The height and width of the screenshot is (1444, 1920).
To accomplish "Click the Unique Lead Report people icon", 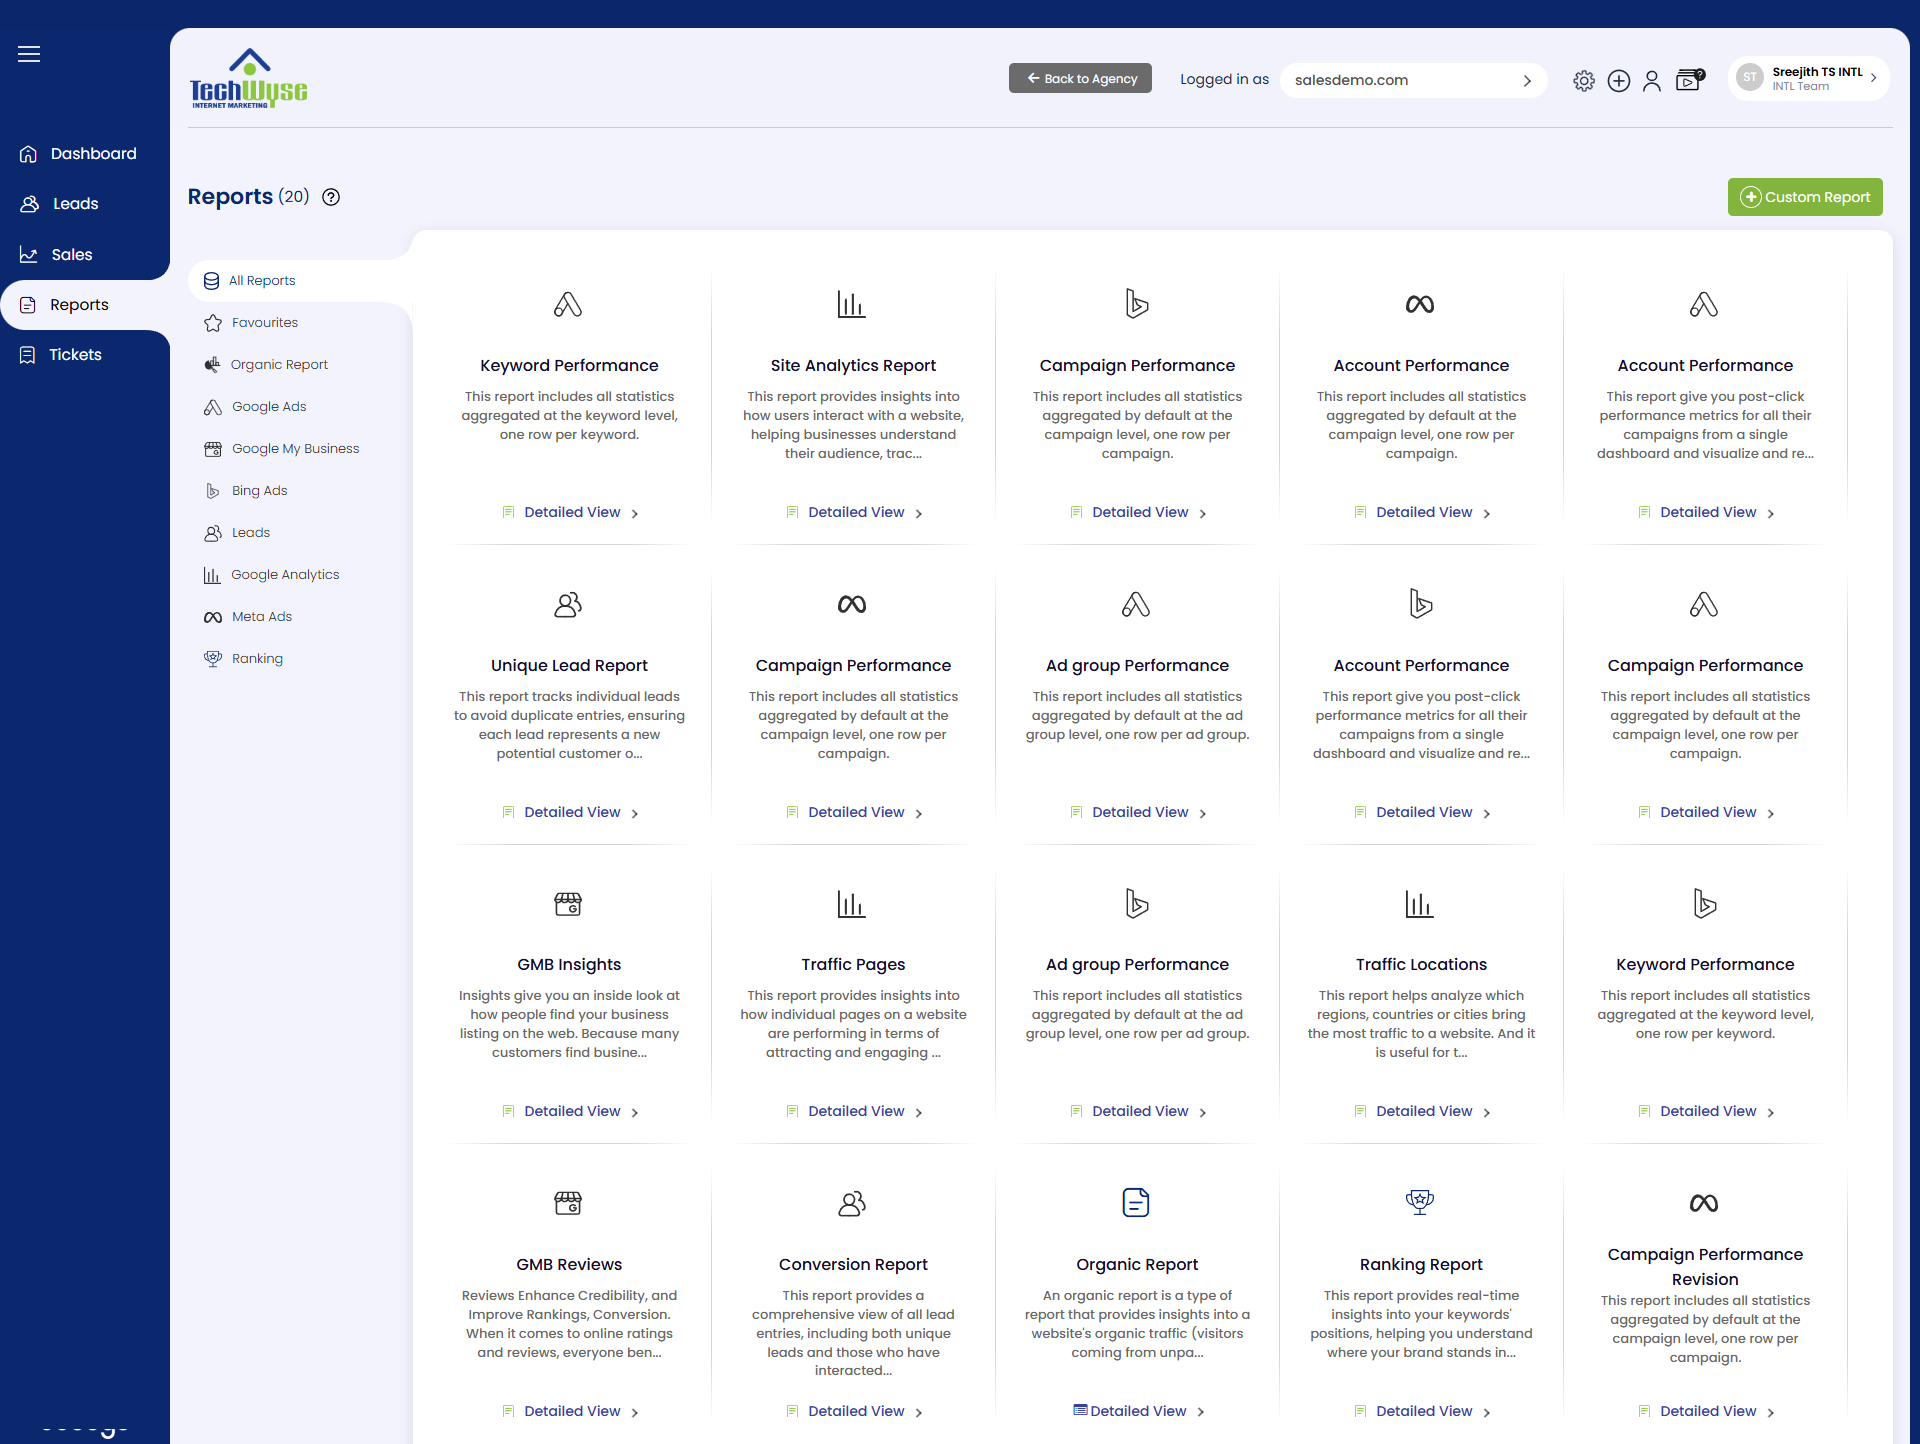I will tap(568, 604).
